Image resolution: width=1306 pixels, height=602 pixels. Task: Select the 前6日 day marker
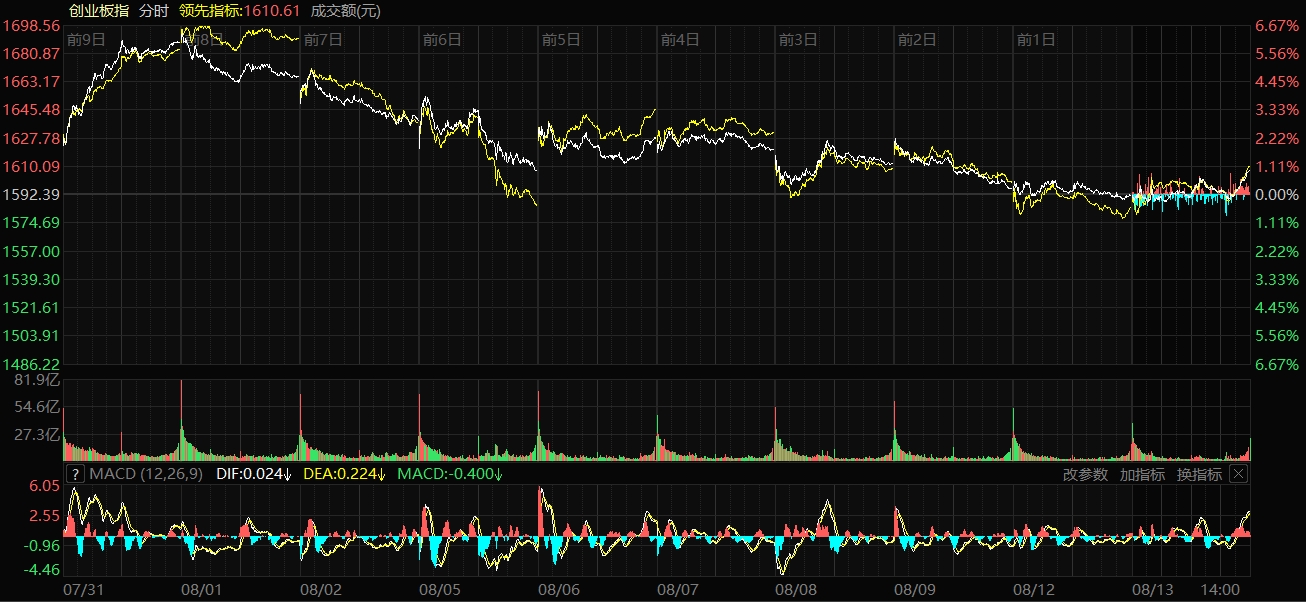442,40
